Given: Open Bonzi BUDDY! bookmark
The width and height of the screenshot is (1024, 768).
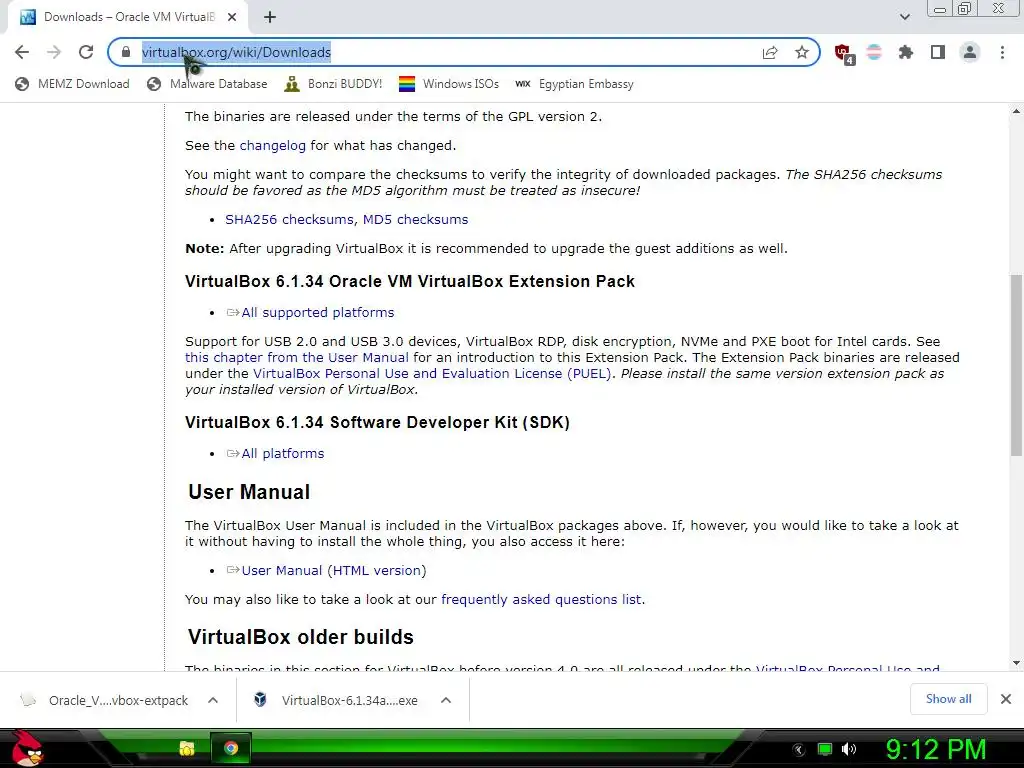Looking at the screenshot, I should [x=334, y=84].
